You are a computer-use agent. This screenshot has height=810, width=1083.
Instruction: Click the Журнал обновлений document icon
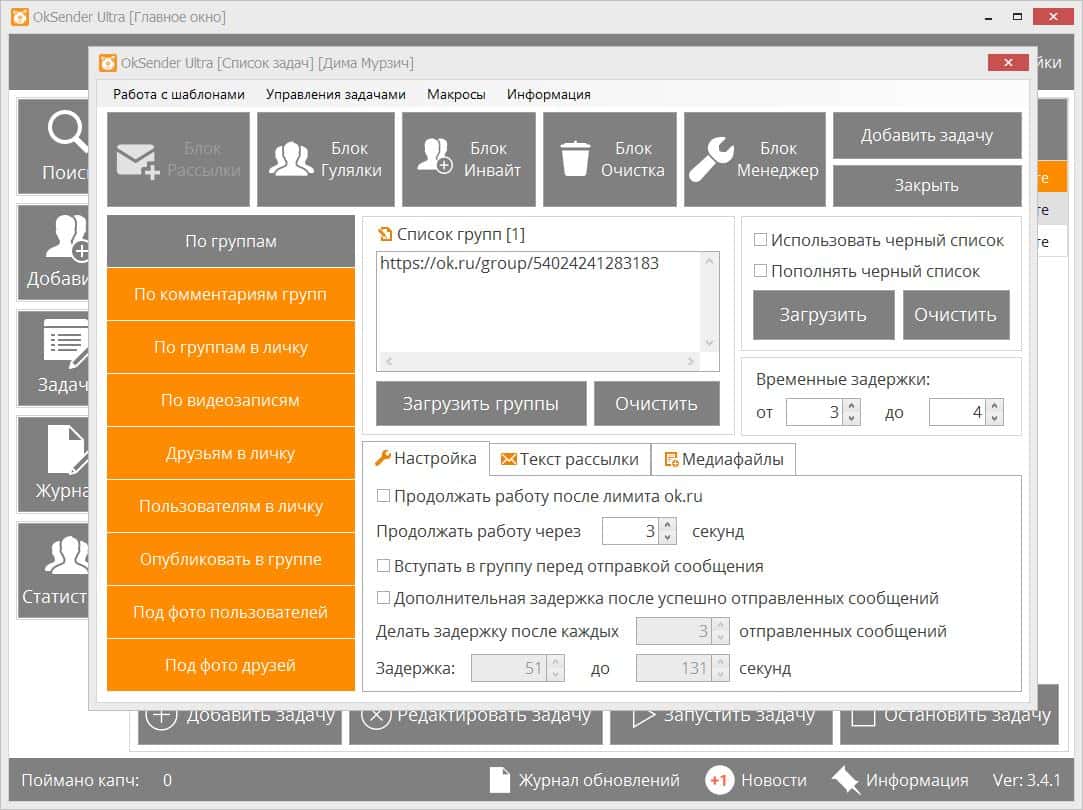[x=499, y=780]
